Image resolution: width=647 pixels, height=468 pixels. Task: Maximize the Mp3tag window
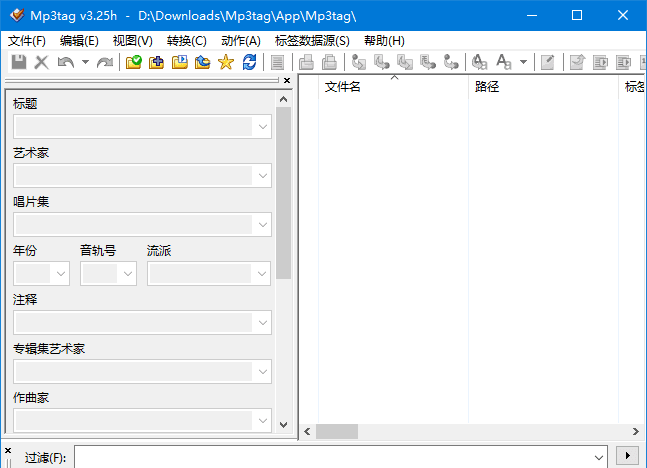click(x=577, y=15)
